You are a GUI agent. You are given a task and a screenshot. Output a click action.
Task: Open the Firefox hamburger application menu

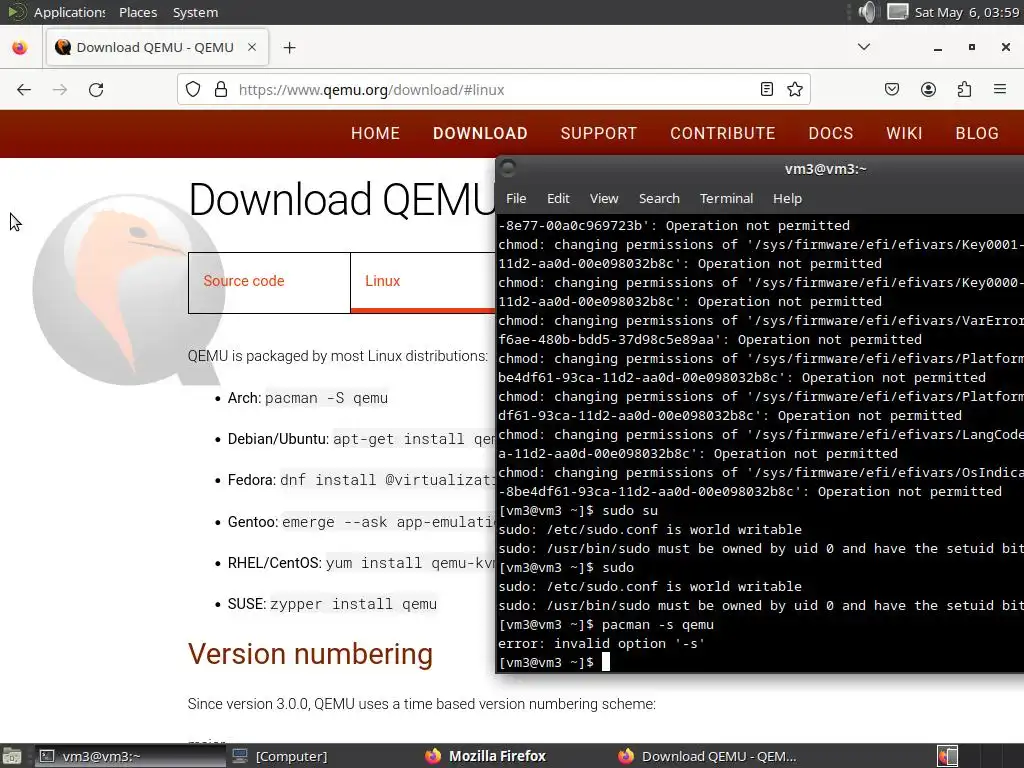[x=1000, y=89]
